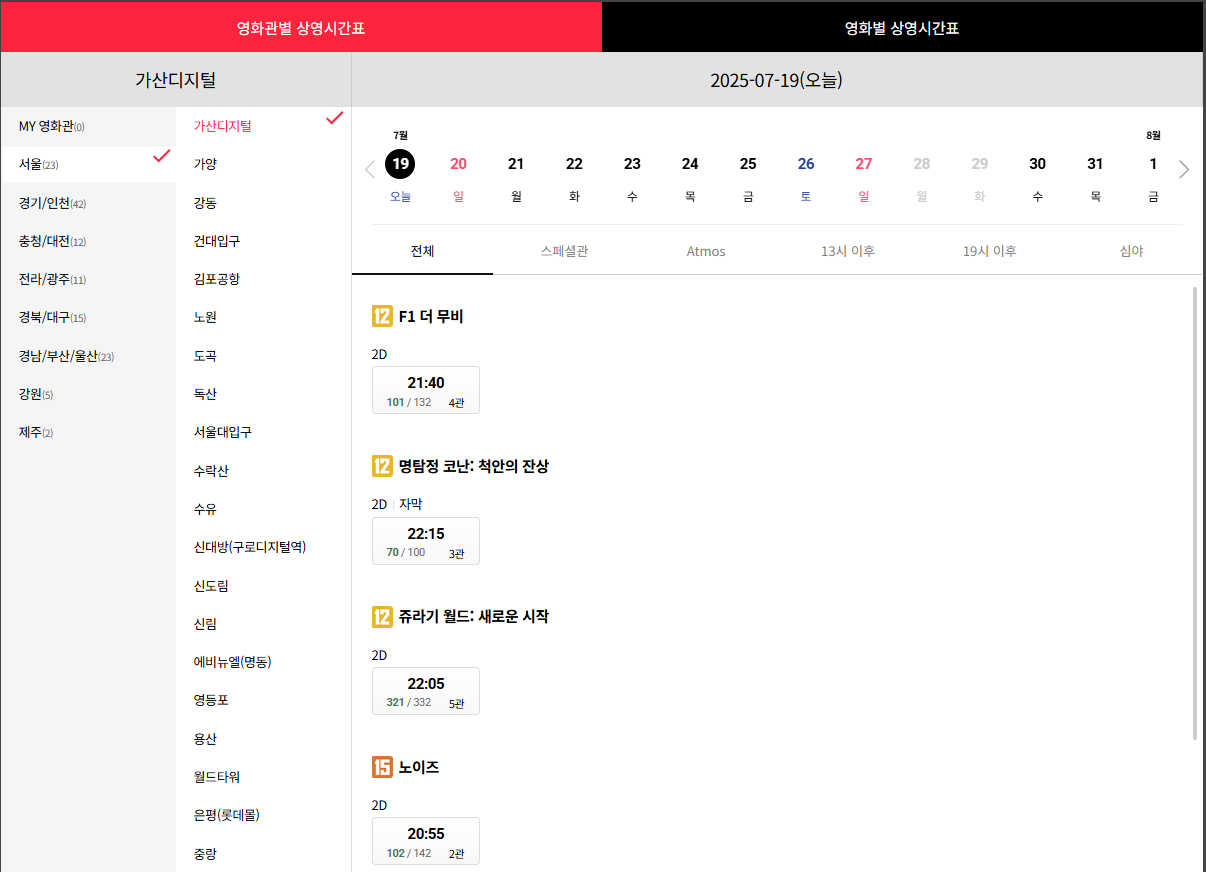Click the next dates arrow

coord(1185,169)
